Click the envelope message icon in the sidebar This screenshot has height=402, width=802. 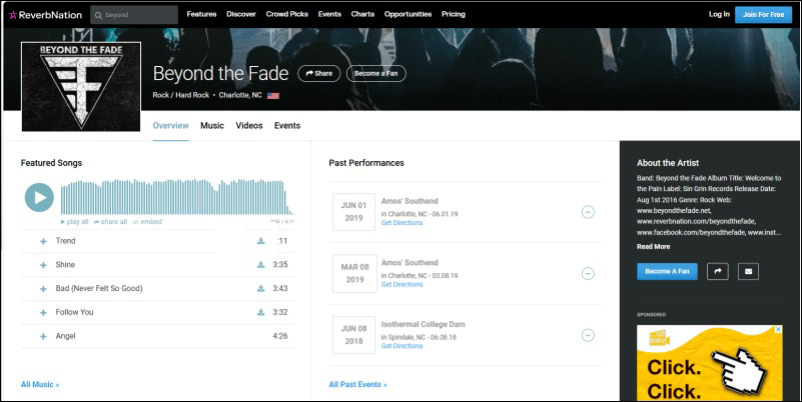pos(748,272)
